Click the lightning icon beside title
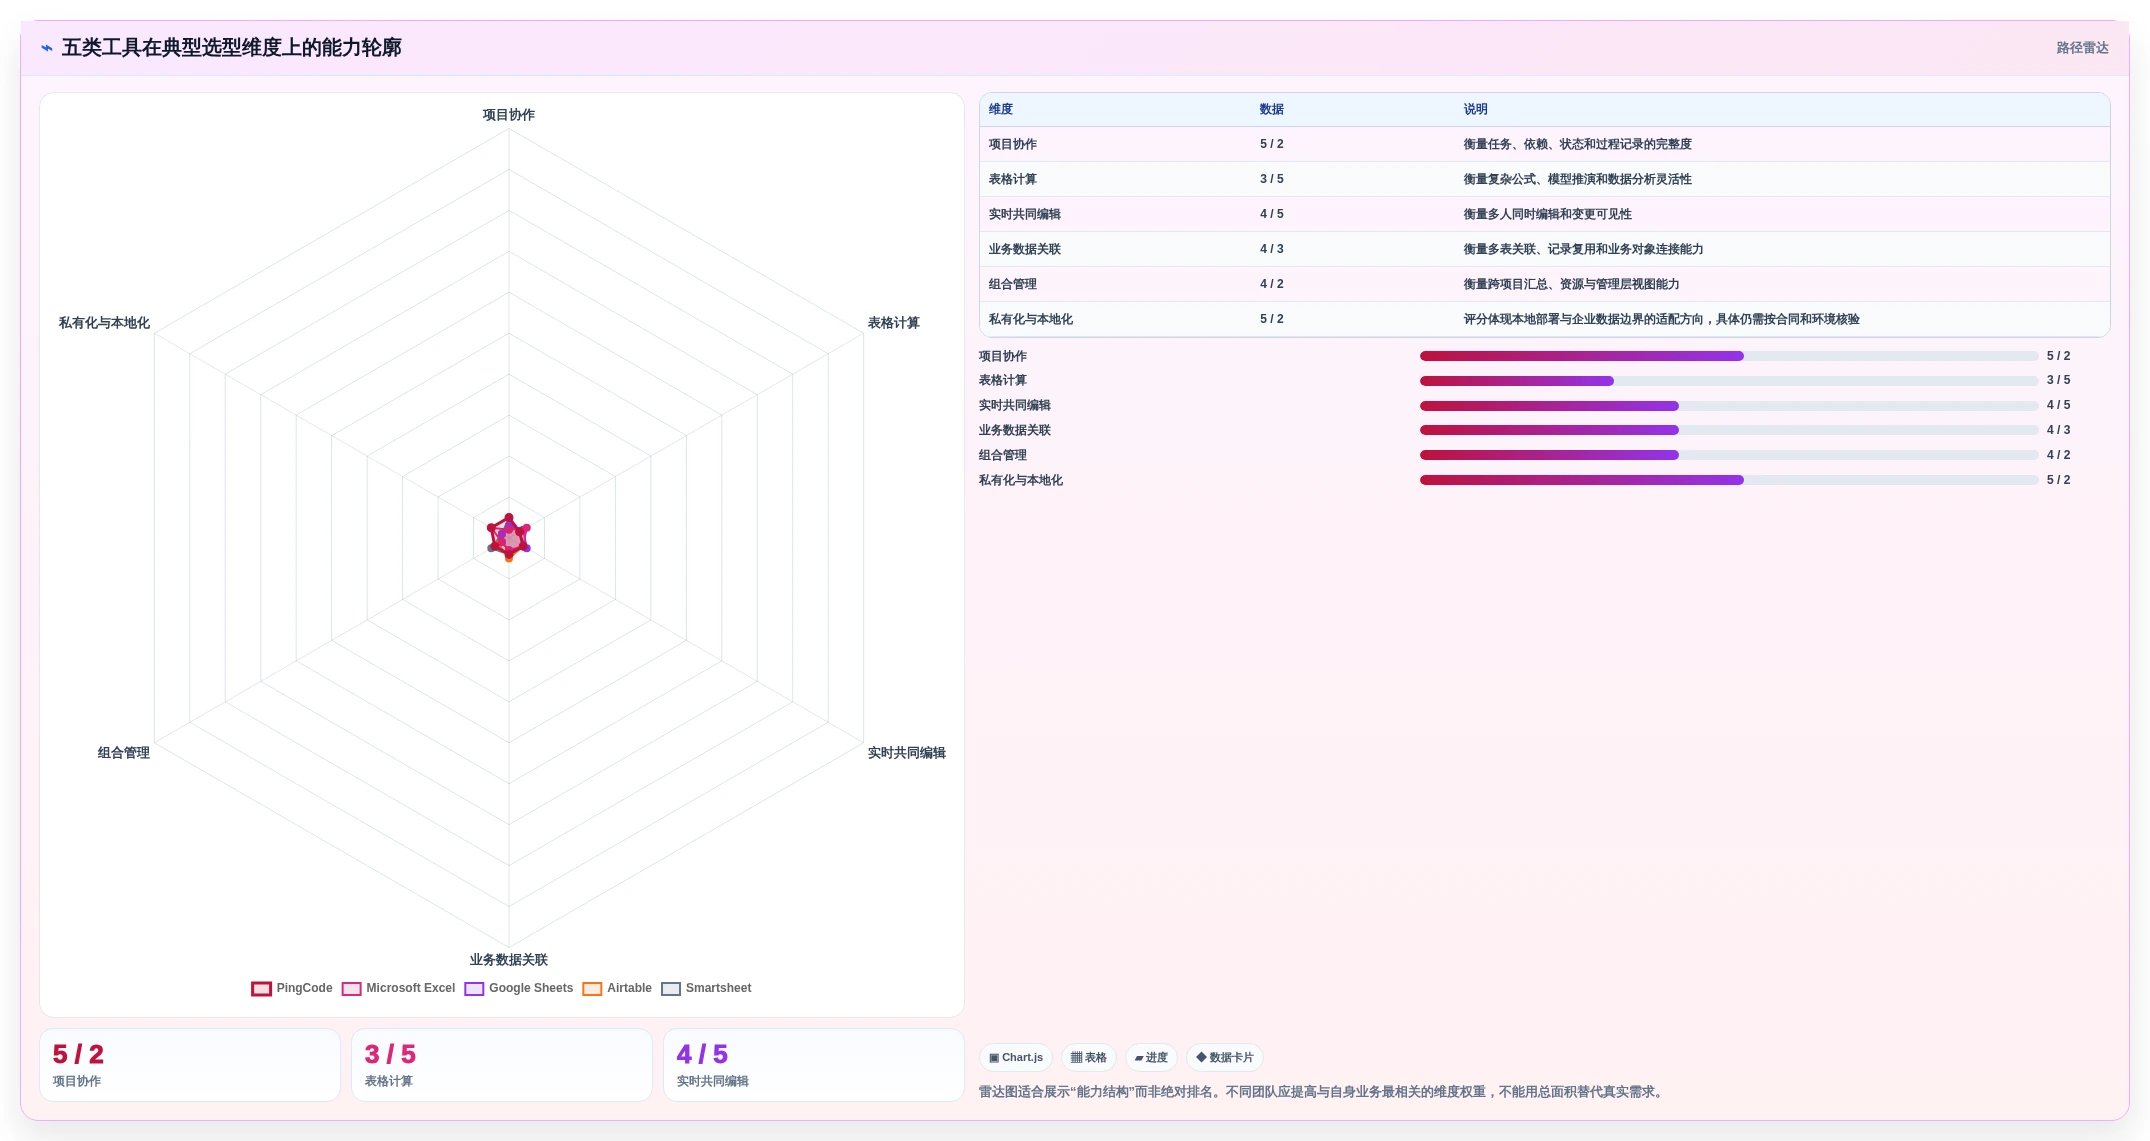 [x=47, y=48]
